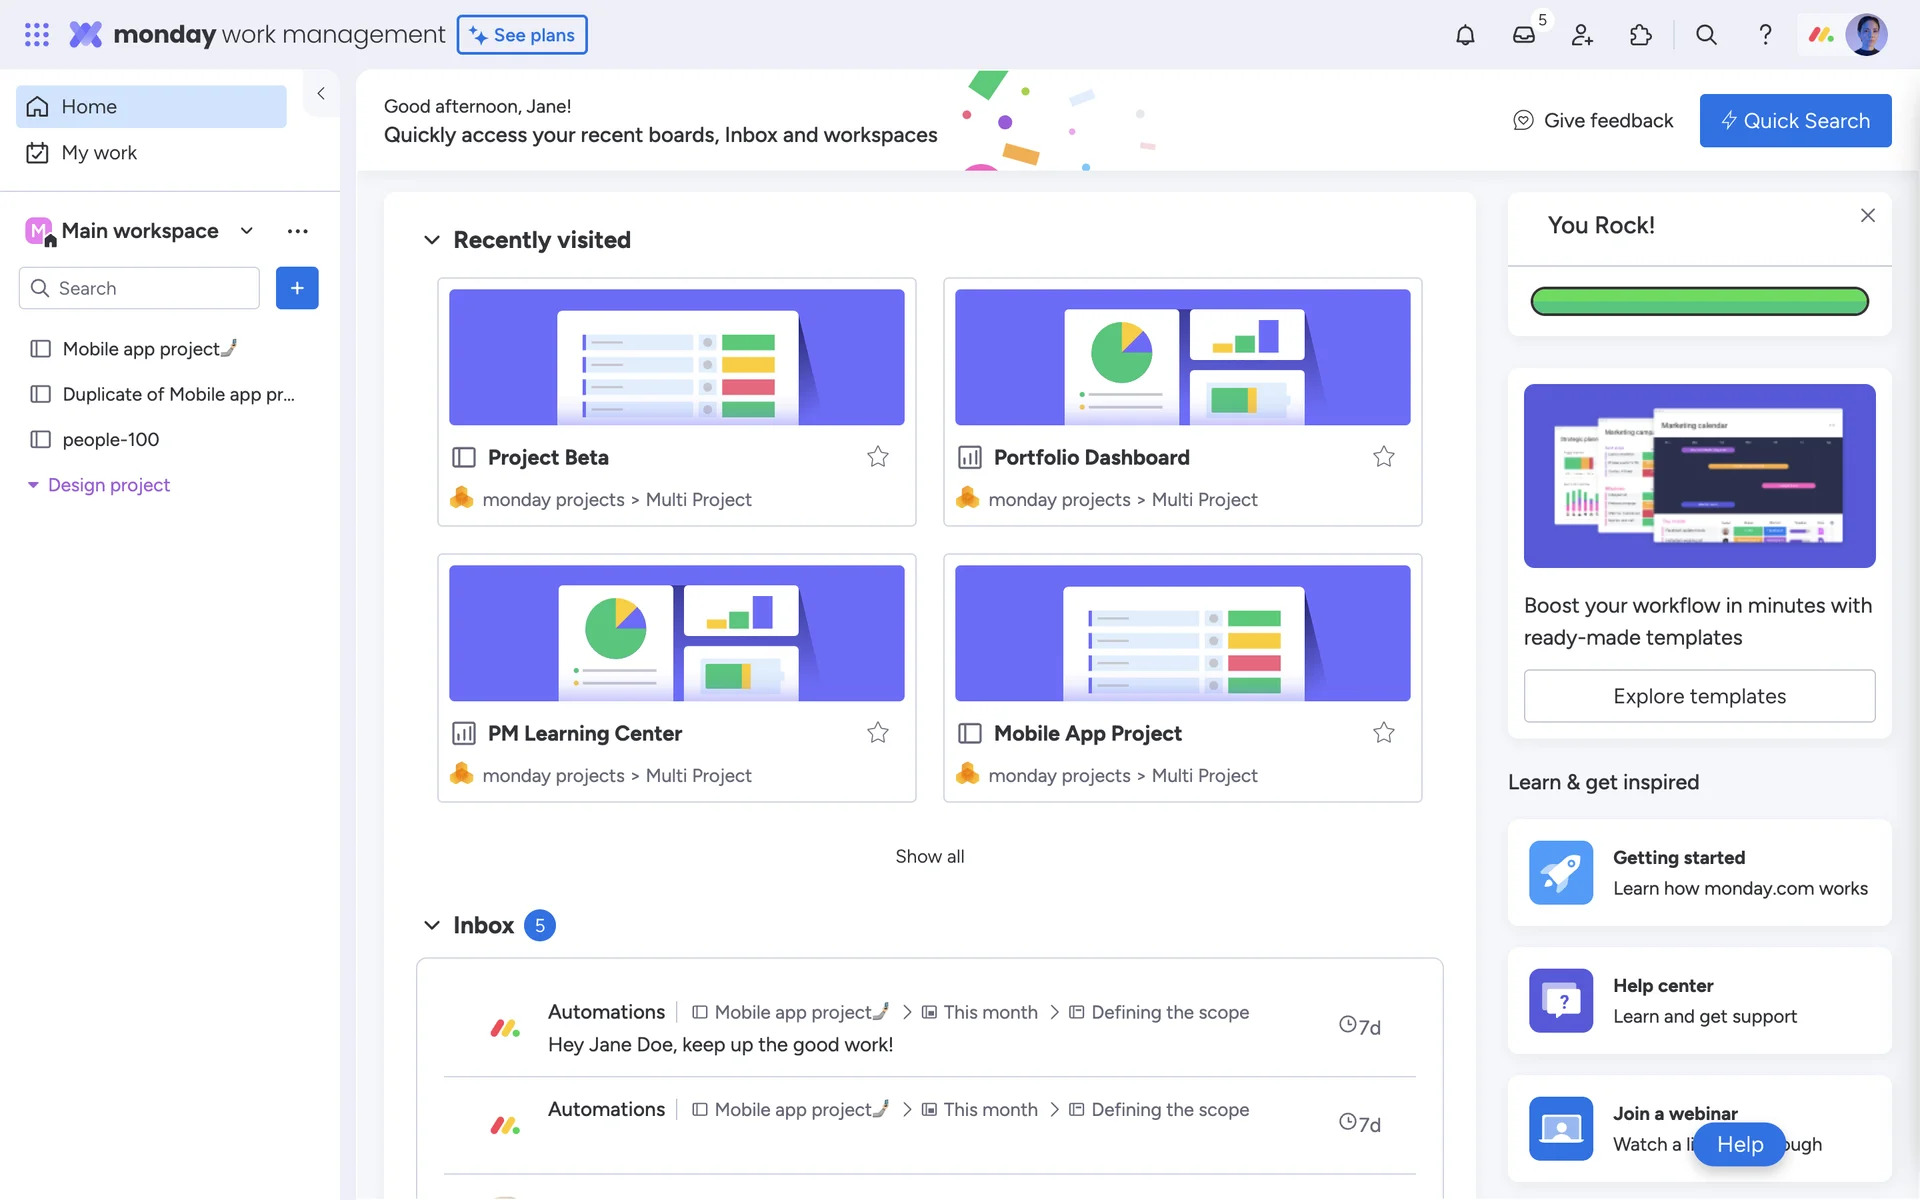Open the inbox tray icon
Image resolution: width=1920 pixels, height=1200 pixels.
[x=1523, y=35]
